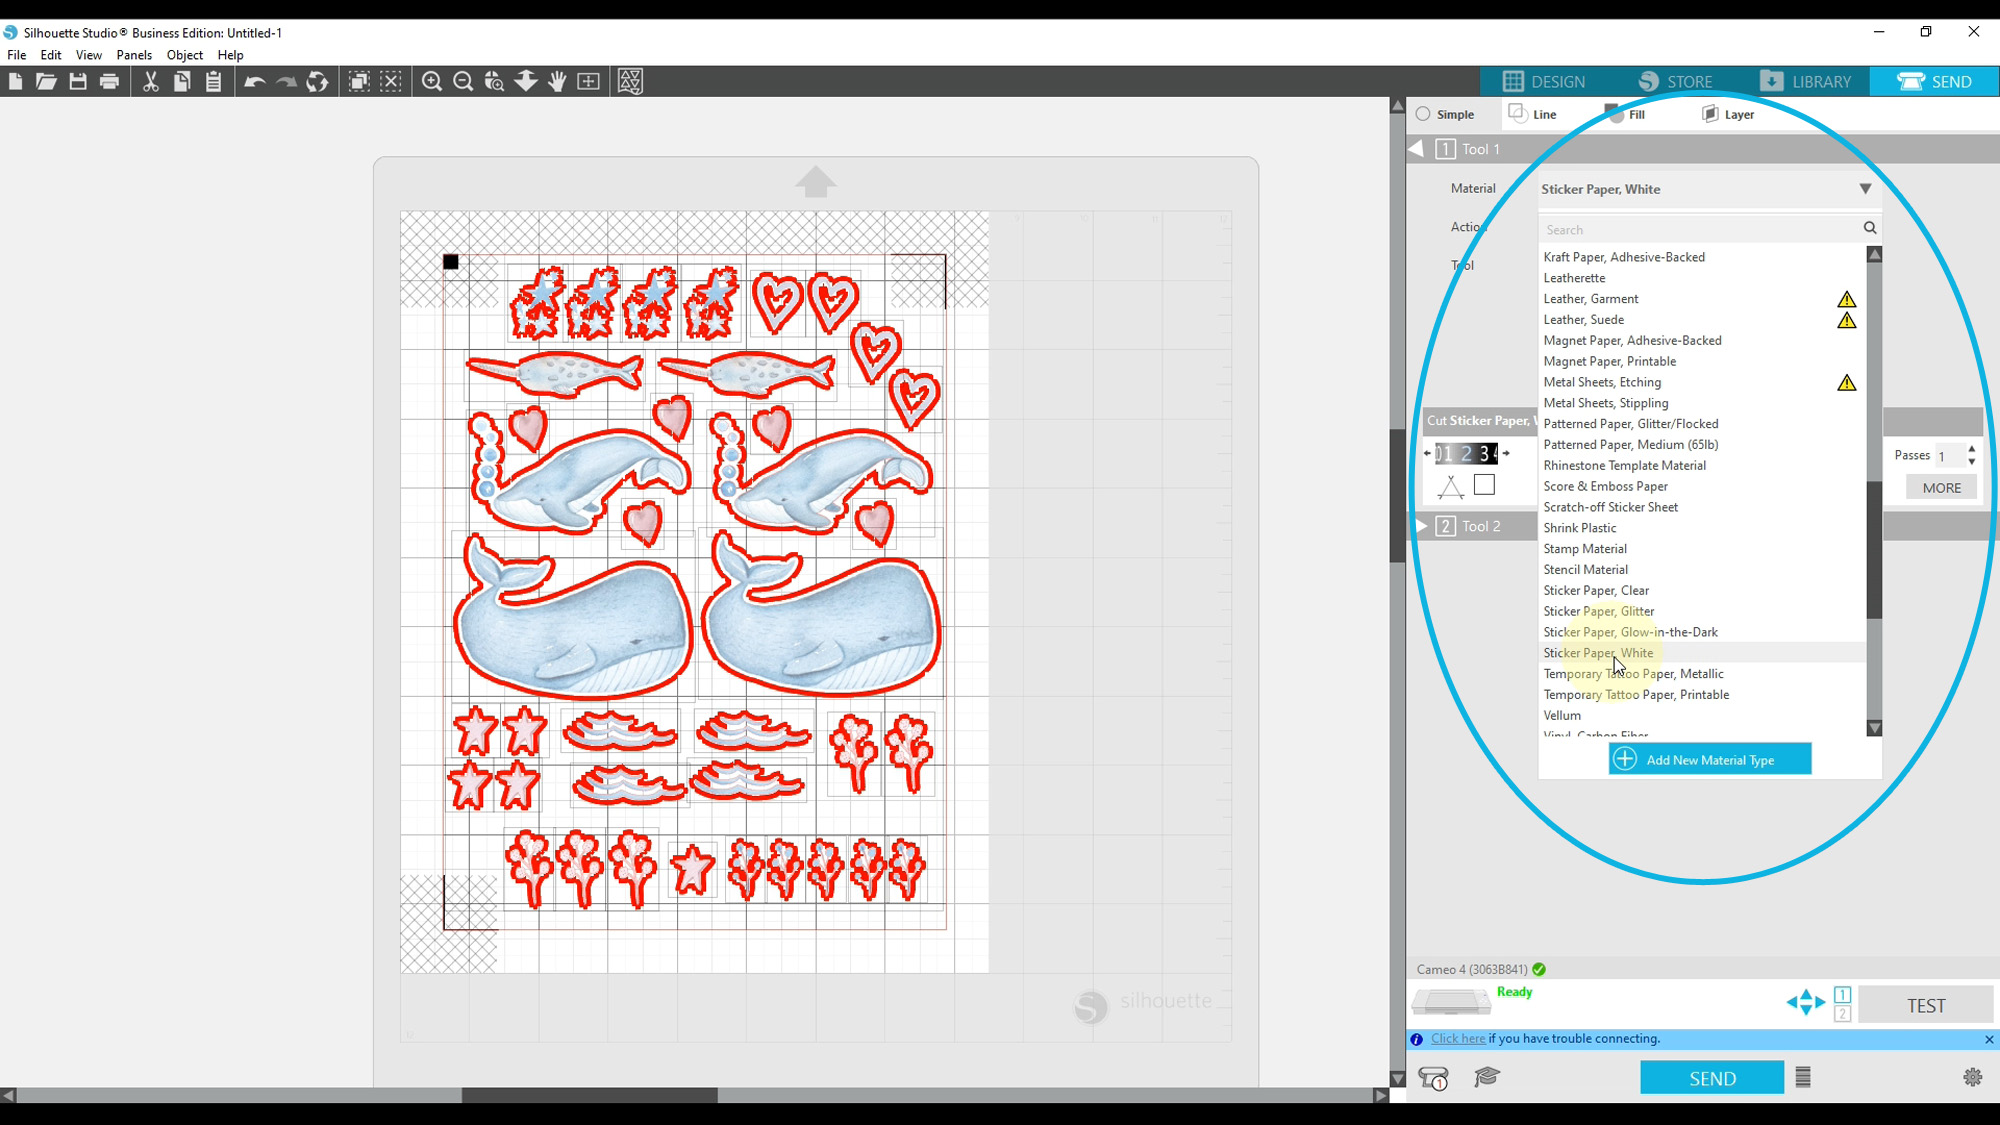2000x1125 pixels.
Task: Switch to the LIBRARY tab
Action: coord(1805,81)
